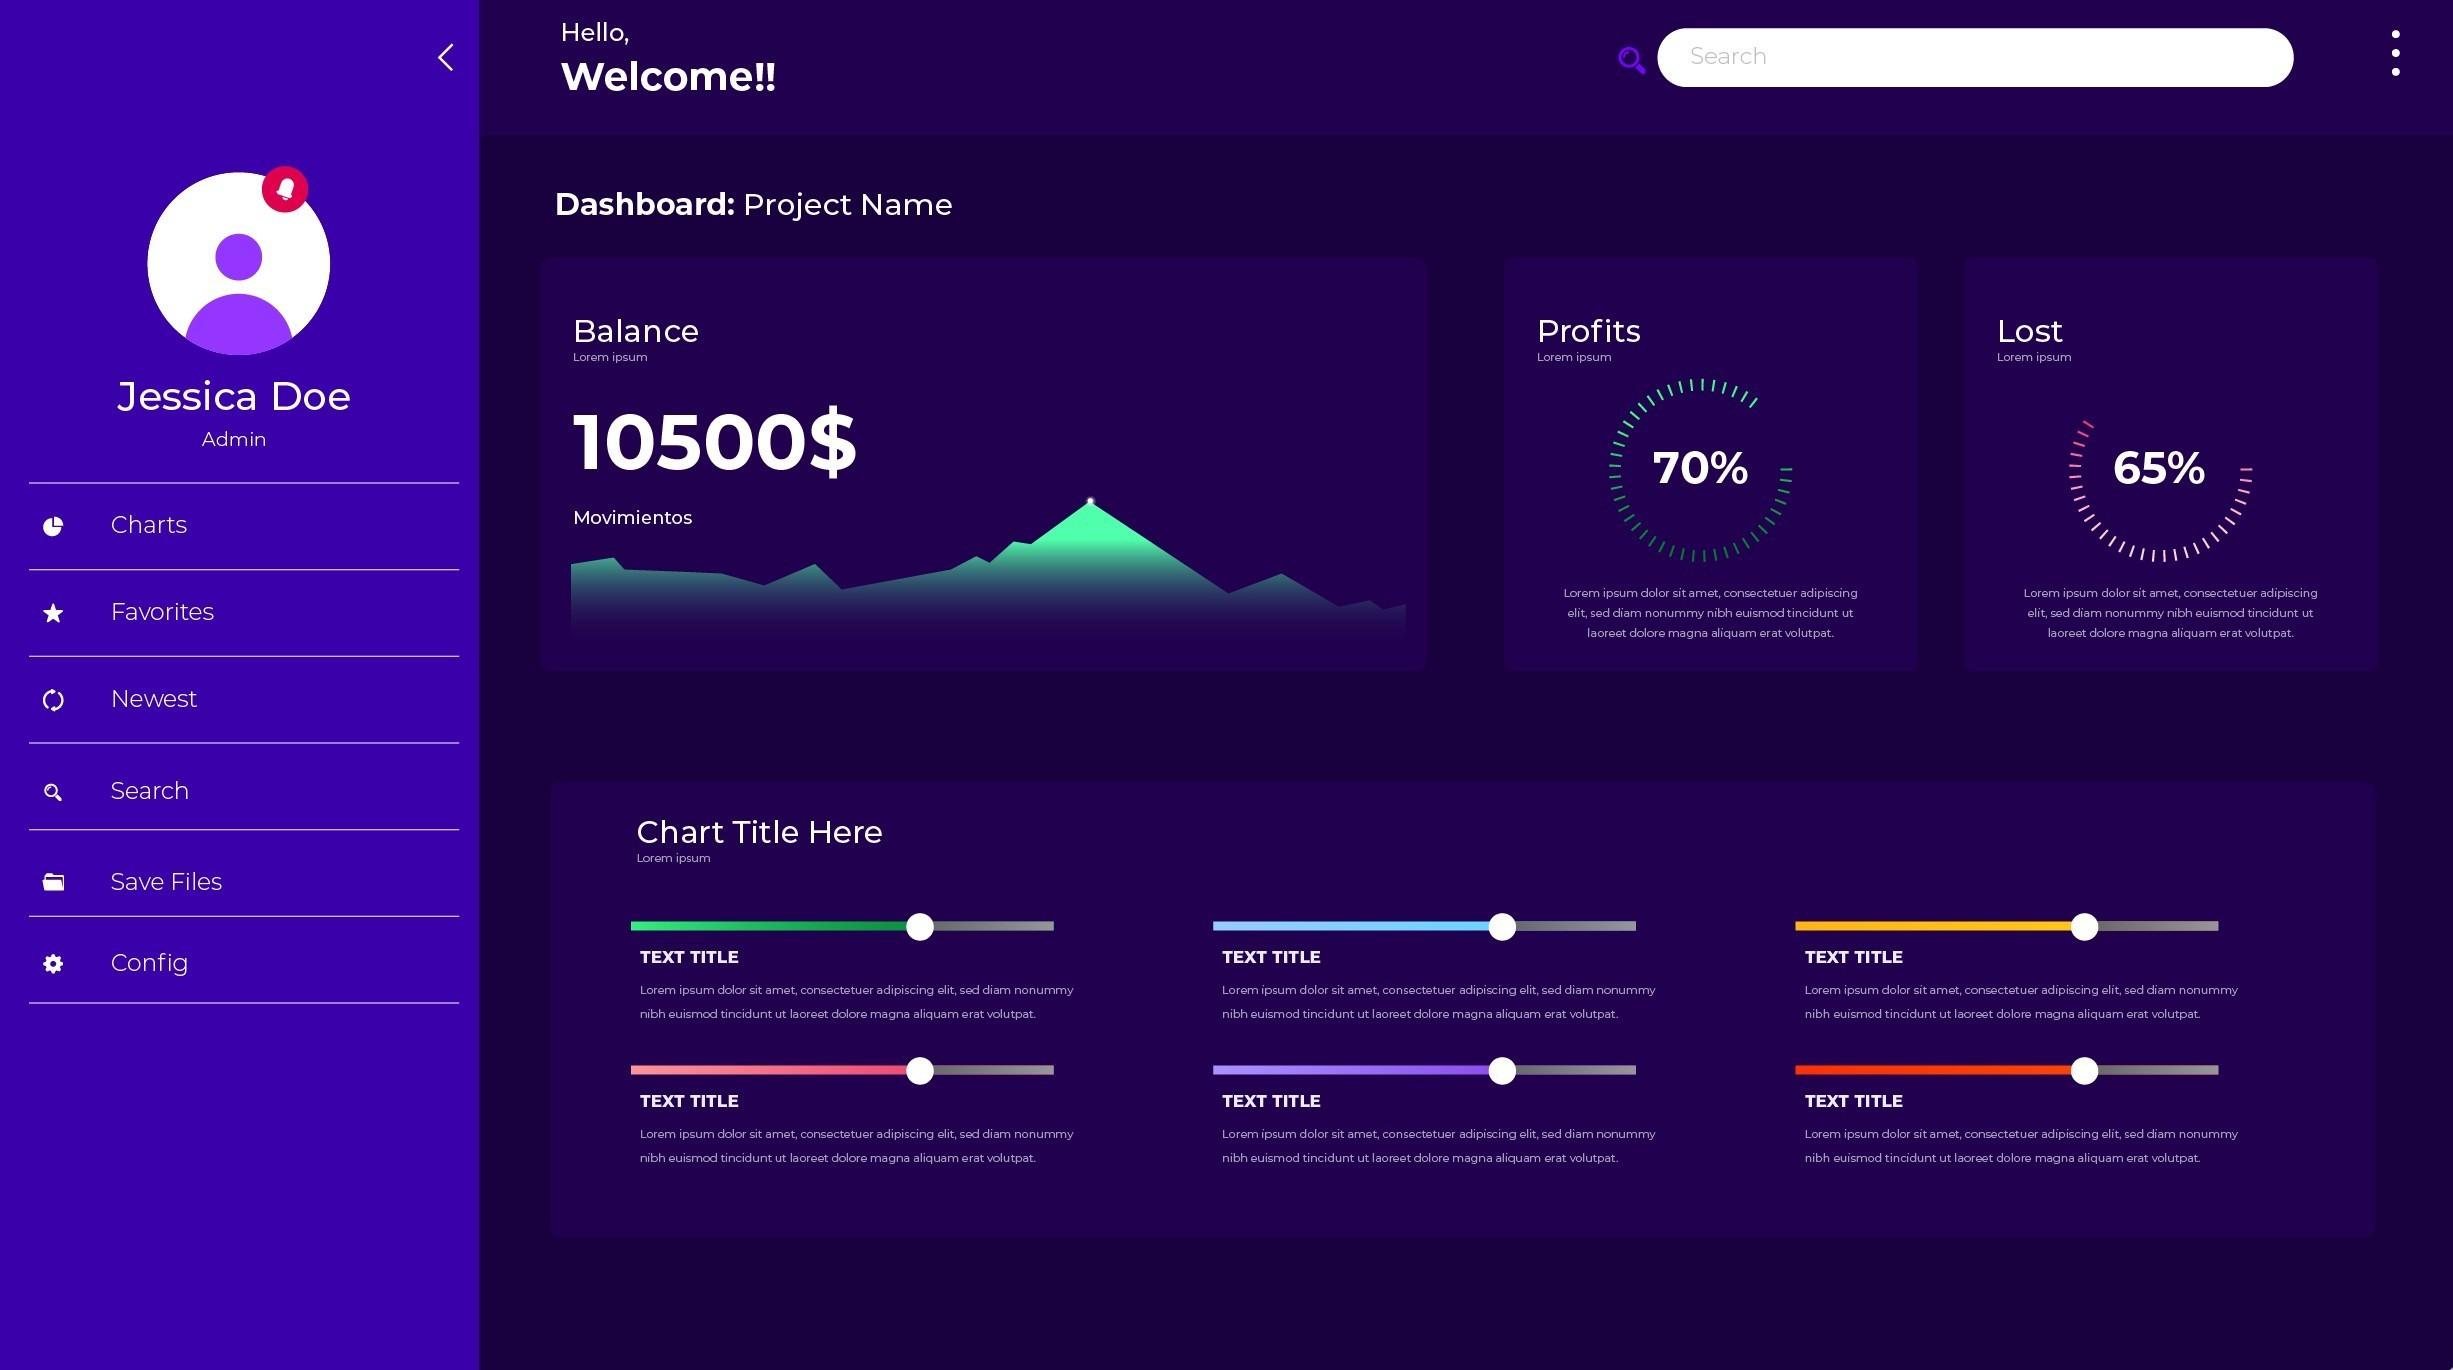Collapse the sidebar using the chevron arrow
Image resolution: width=2453 pixels, height=1370 pixels.
(444, 57)
